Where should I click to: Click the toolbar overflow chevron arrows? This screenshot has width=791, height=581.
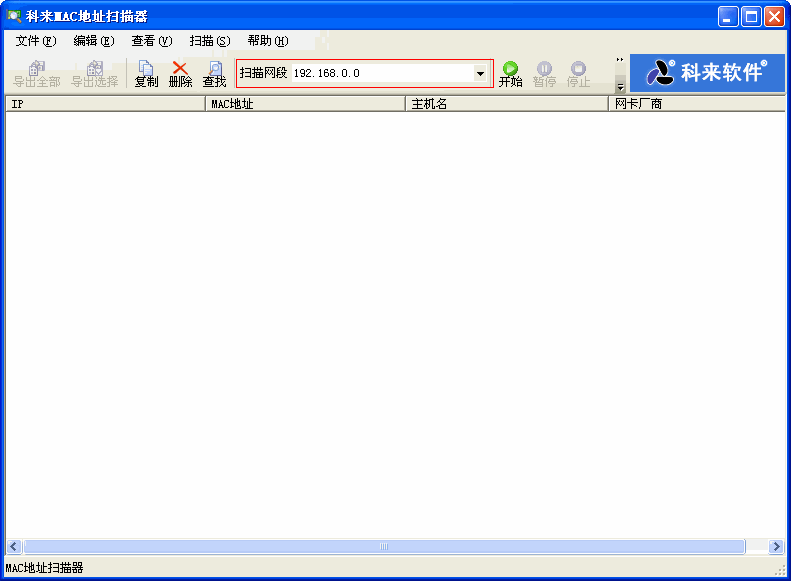coord(620,60)
